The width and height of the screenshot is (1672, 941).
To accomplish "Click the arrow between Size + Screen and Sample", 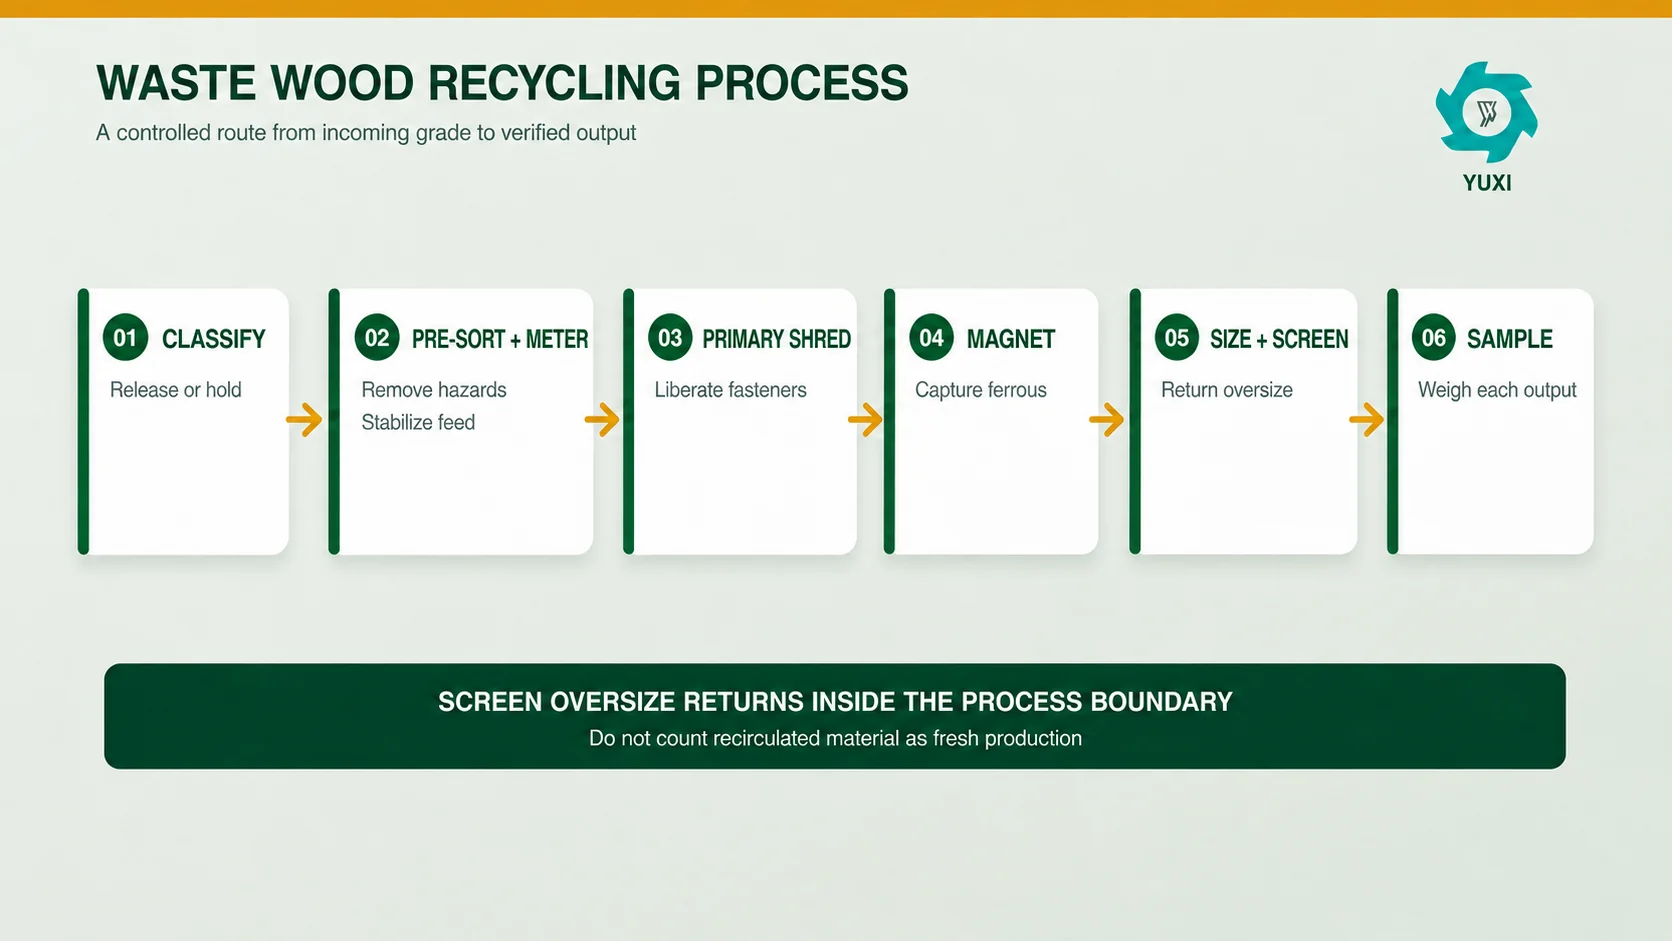I will point(1367,420).
